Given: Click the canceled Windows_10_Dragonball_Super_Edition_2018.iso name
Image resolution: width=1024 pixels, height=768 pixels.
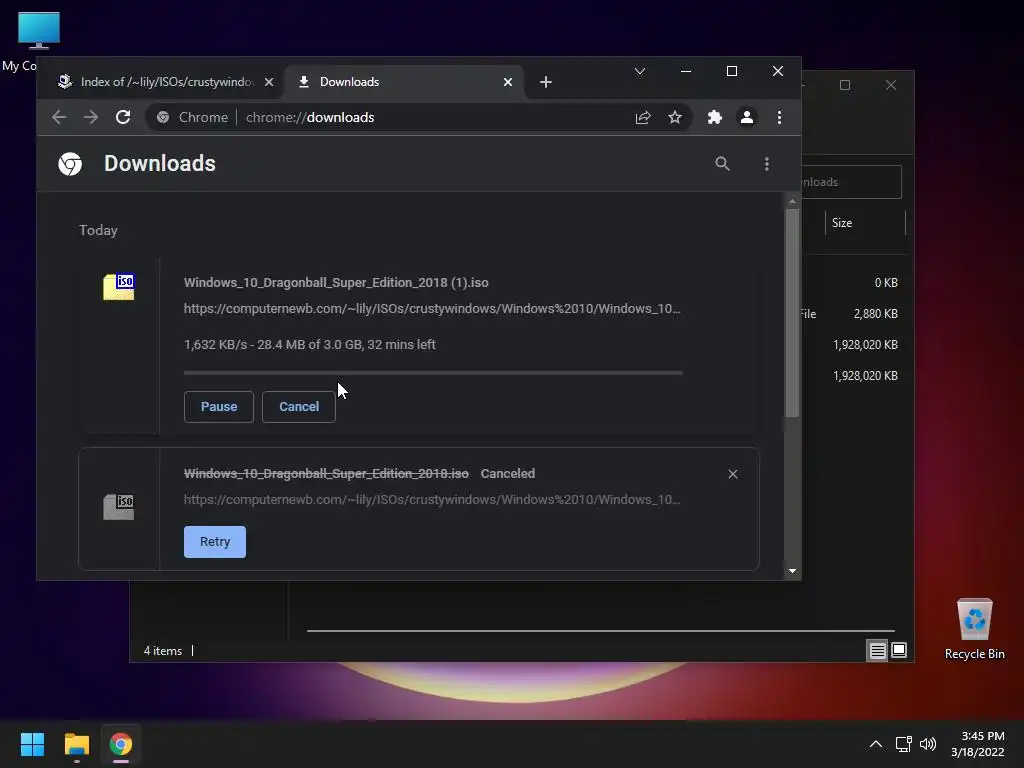Looking at the screenshot, I should point(326,474).
